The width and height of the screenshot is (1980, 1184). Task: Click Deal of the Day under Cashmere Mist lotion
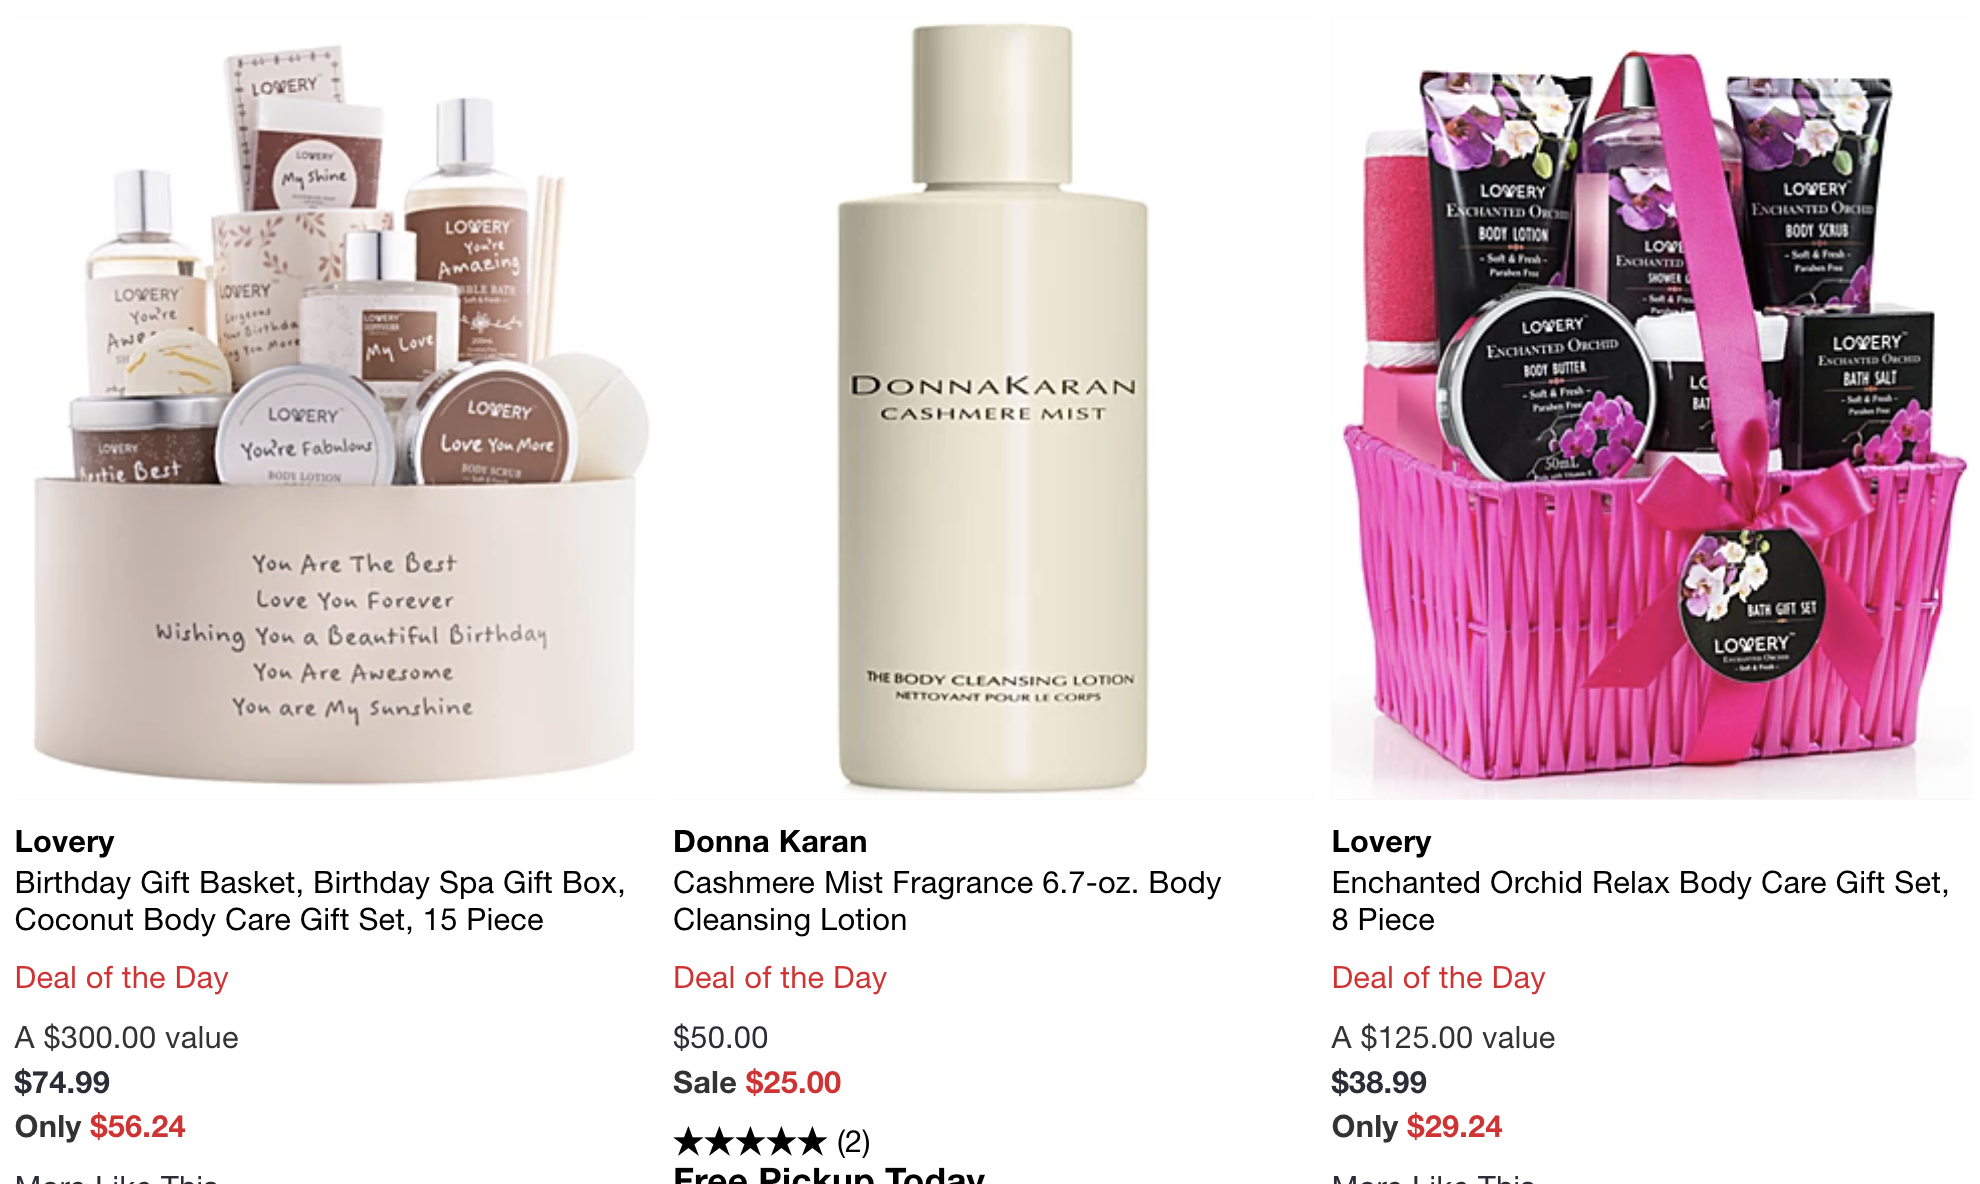coord(780,977)
